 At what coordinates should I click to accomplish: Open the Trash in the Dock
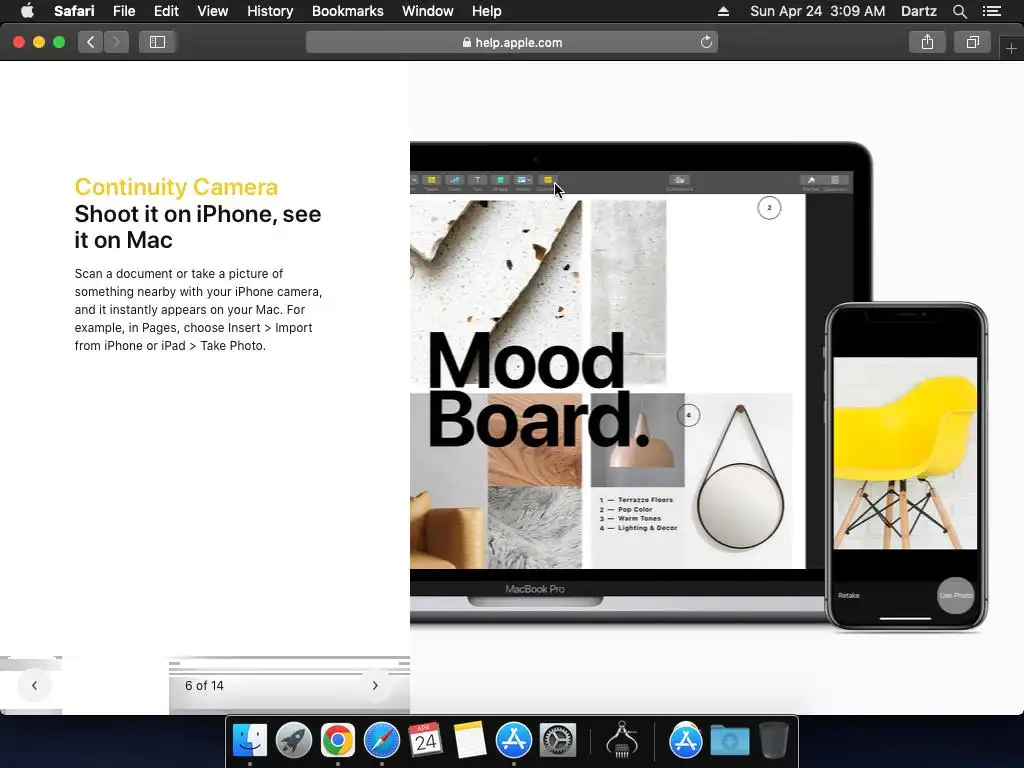774,741
